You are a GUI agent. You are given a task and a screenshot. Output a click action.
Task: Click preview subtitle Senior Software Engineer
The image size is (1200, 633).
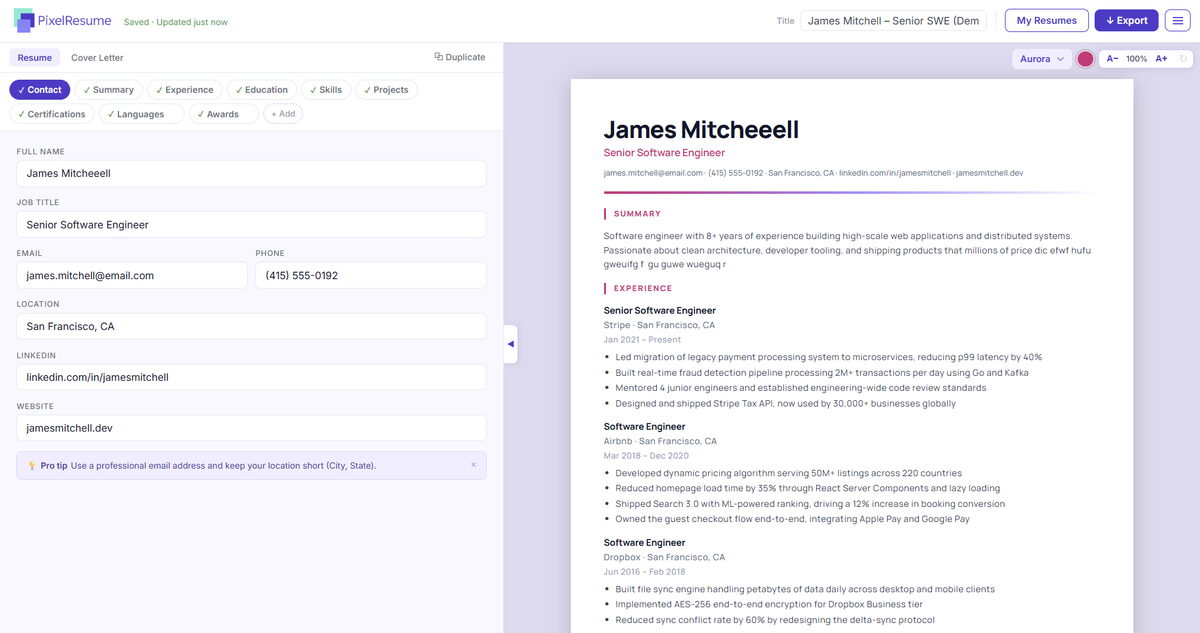pyautogui.click(x=664, y=153)
